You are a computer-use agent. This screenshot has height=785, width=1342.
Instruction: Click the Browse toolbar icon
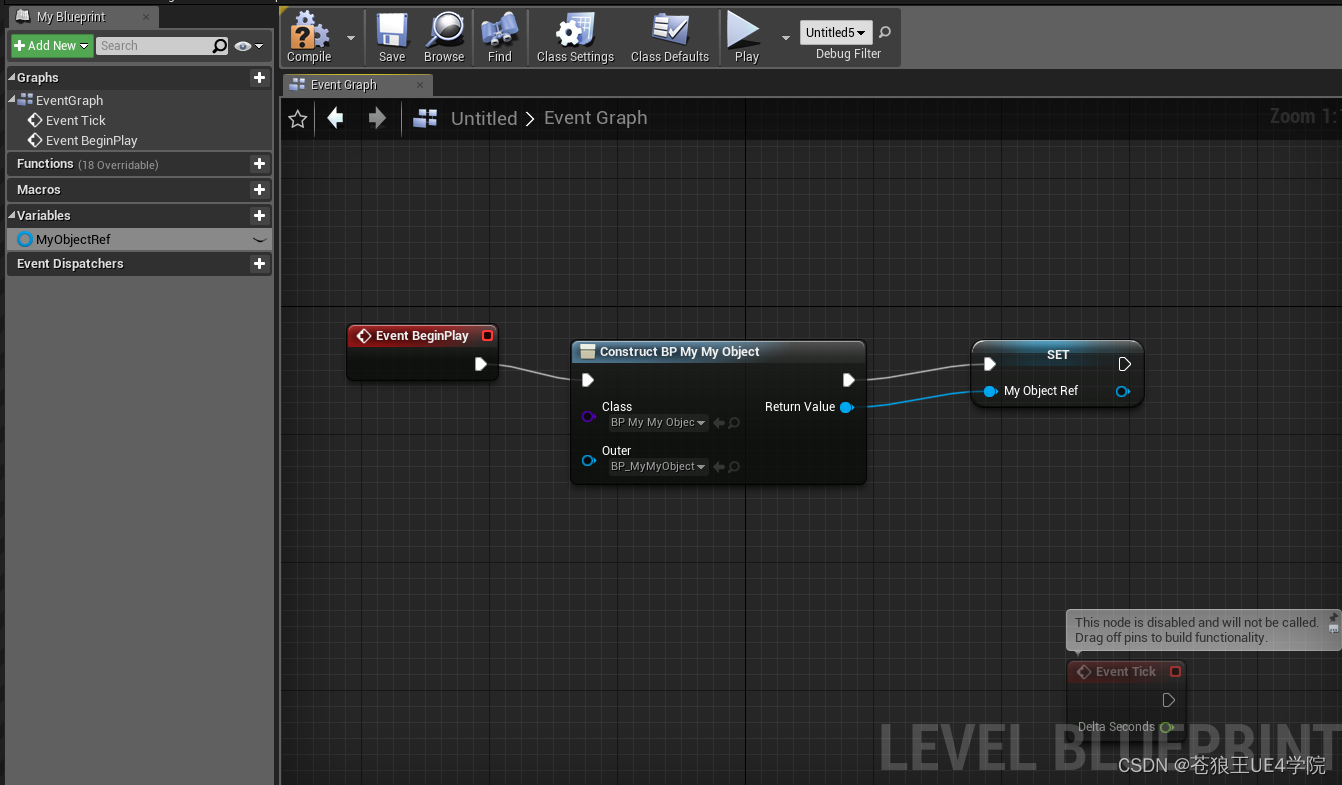(x=444, y=38)
